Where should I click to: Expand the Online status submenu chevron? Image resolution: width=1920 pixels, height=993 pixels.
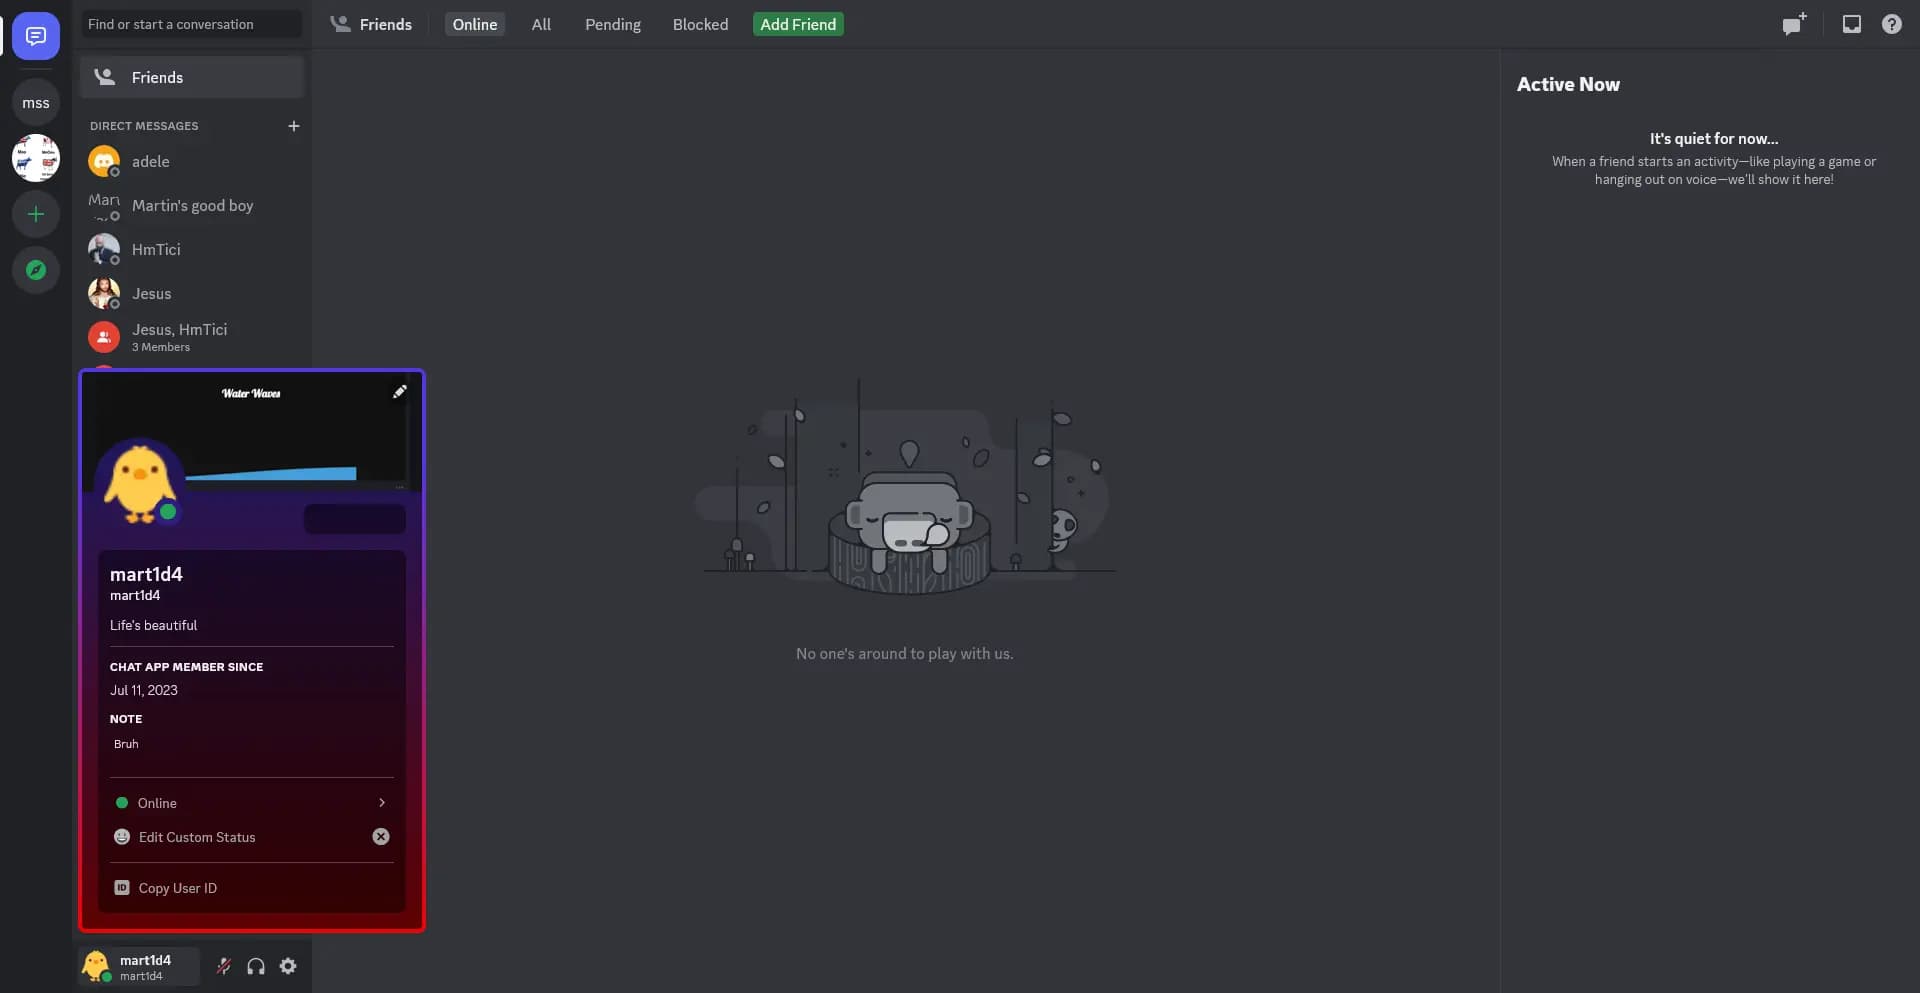point(382,803)
